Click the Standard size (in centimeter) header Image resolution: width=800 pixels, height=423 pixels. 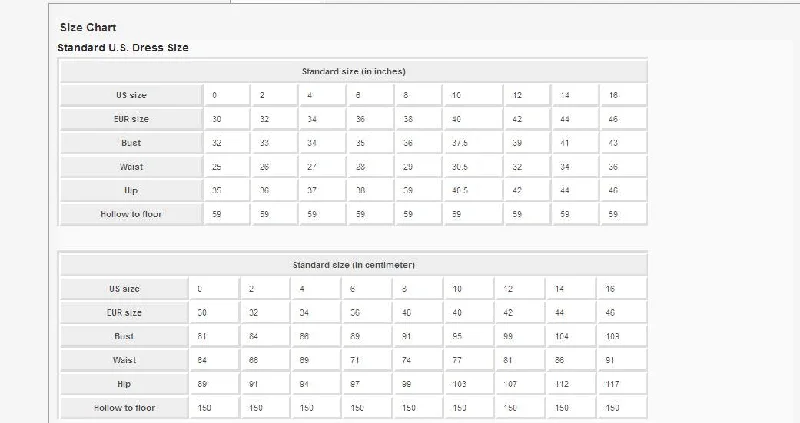pyautogui.click(x=354, y=265)
